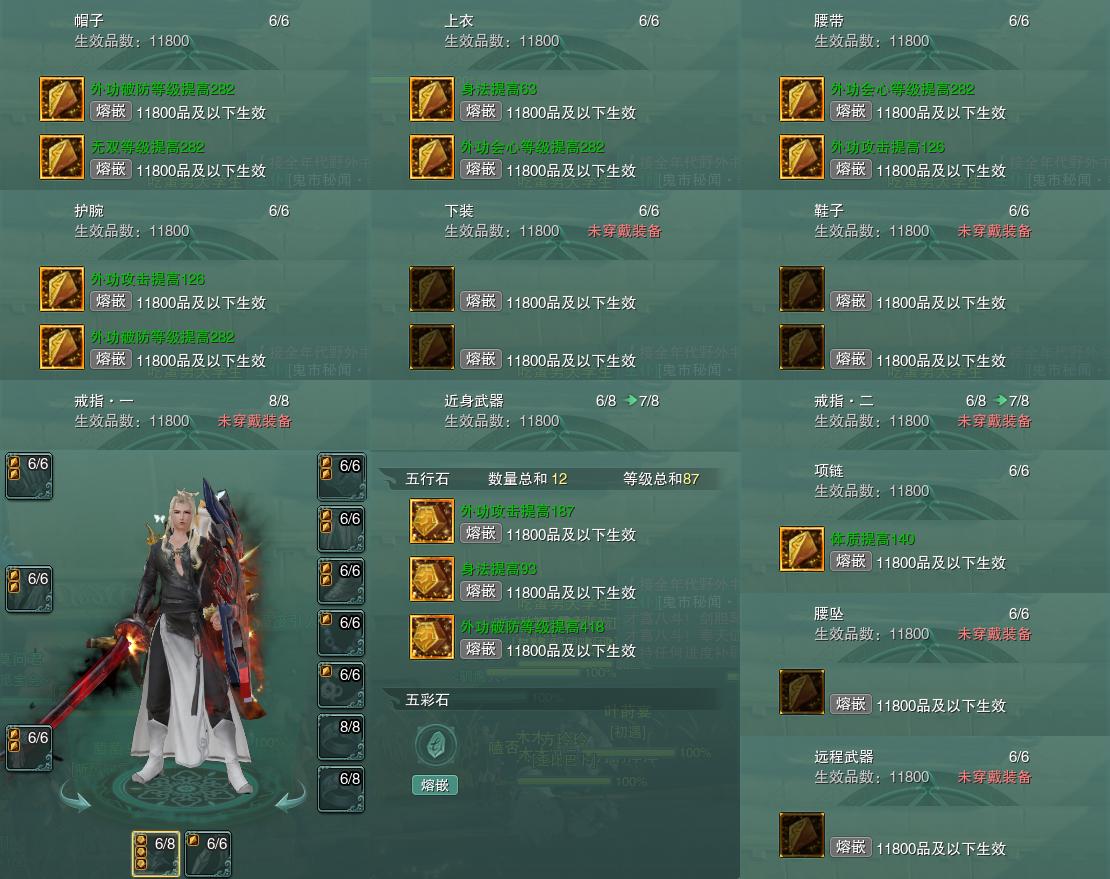This screenshot has height=879, width=1110.
Task: Click 外功破防等级提高418 five-element stone icon
Action: point(432,637)
